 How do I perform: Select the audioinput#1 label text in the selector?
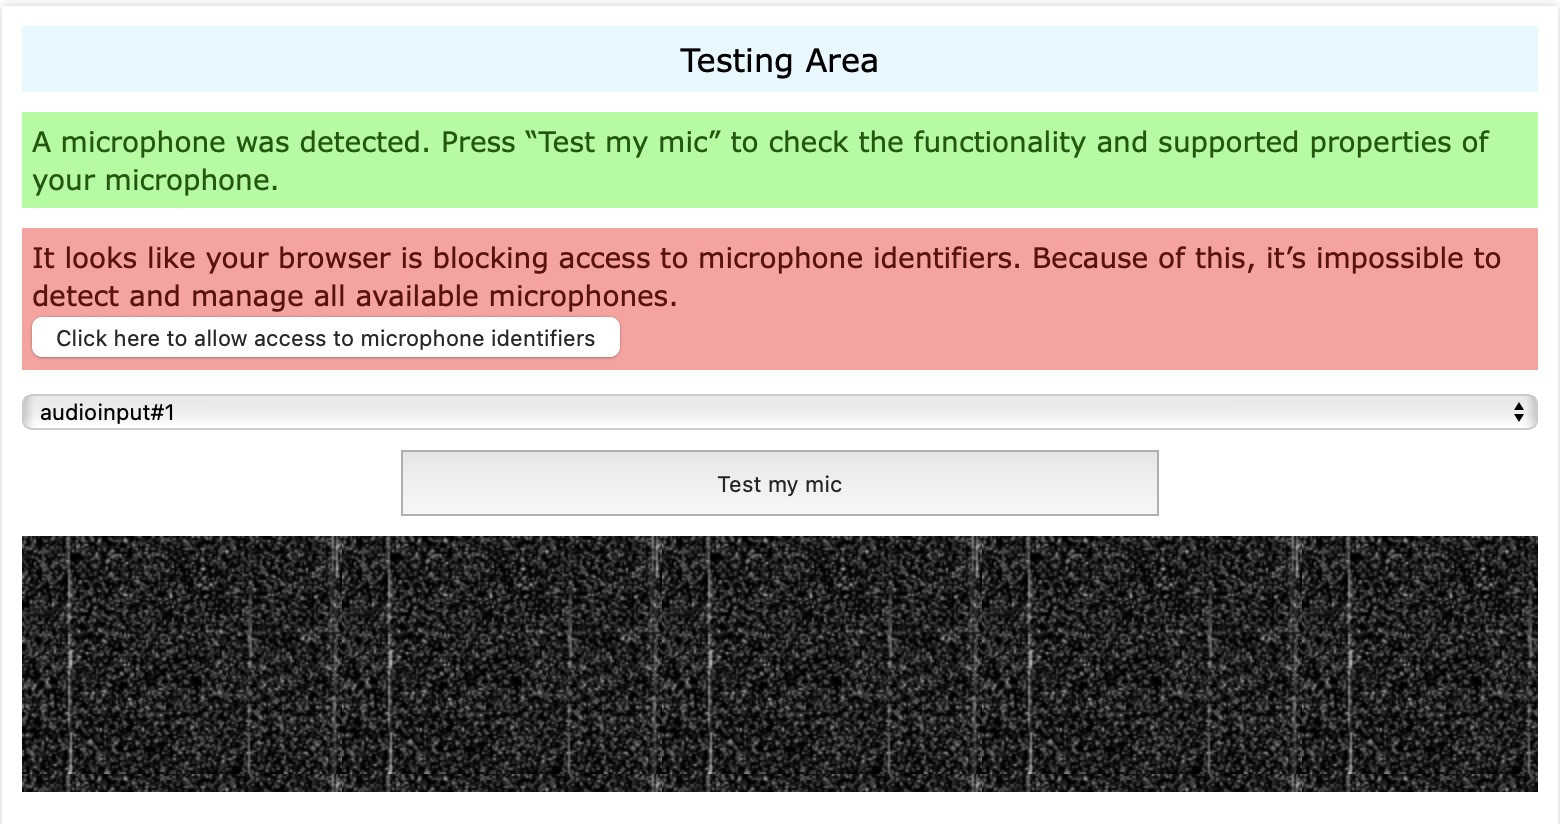107,412
